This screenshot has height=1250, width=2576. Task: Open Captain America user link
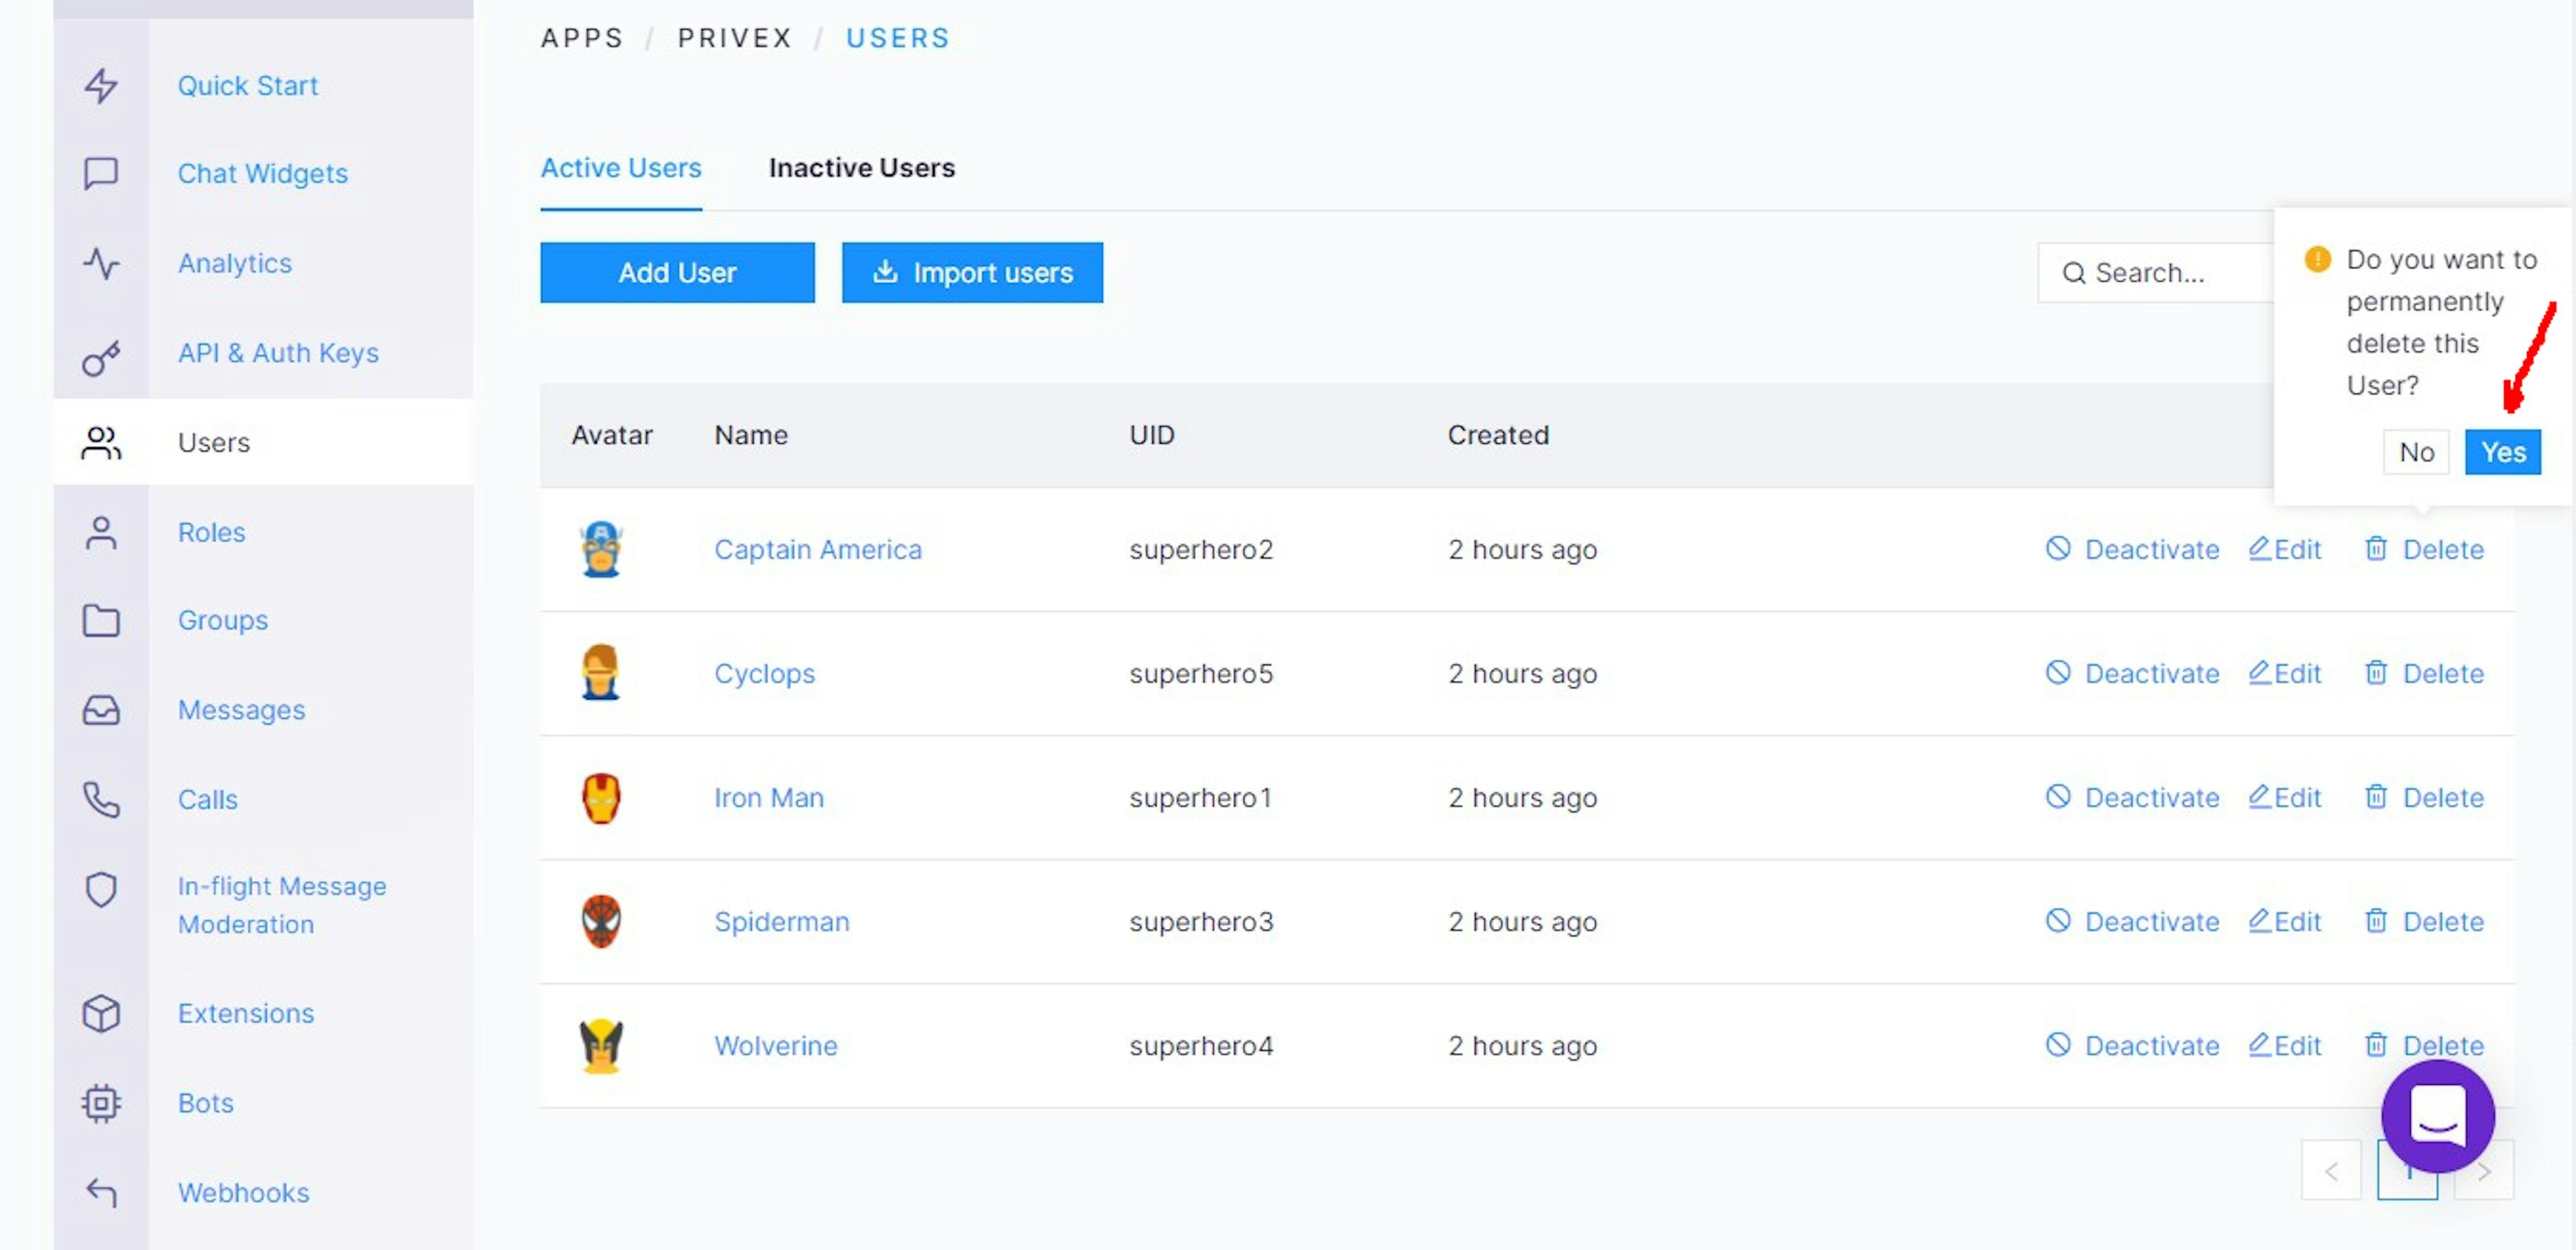[x=817, y=550]
